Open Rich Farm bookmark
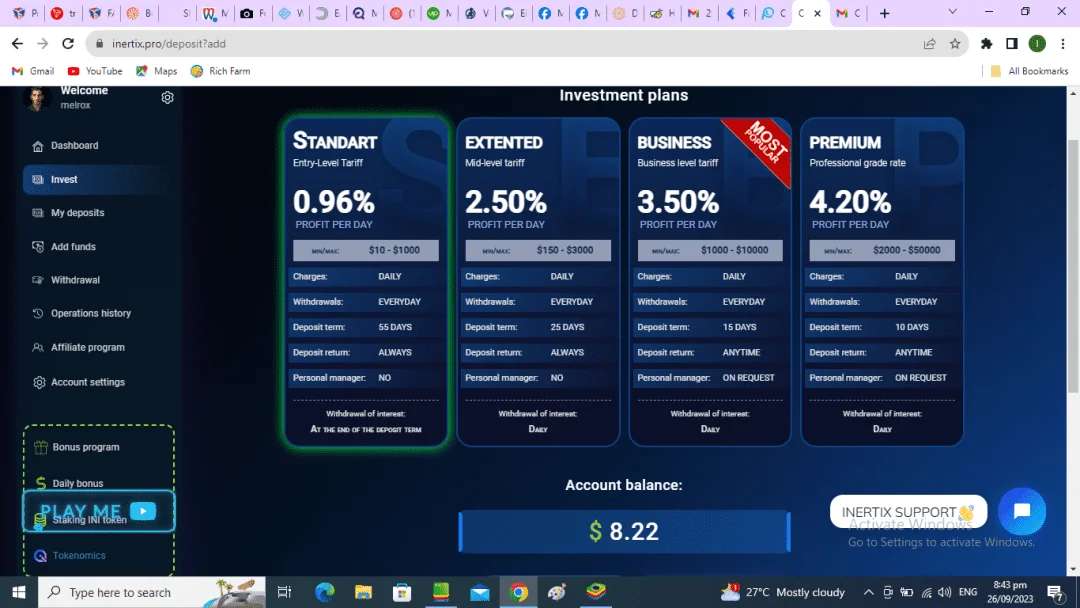 point(220,71)
